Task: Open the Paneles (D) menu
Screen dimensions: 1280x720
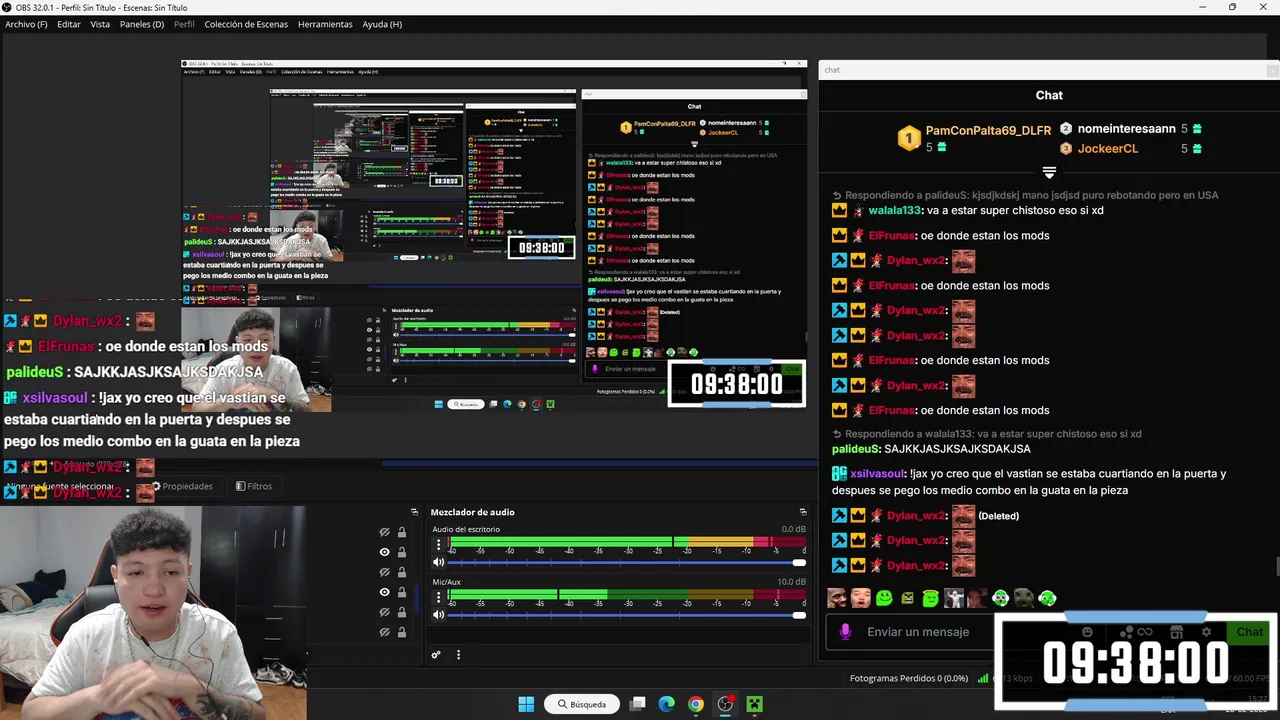Action: pos(142,24)
